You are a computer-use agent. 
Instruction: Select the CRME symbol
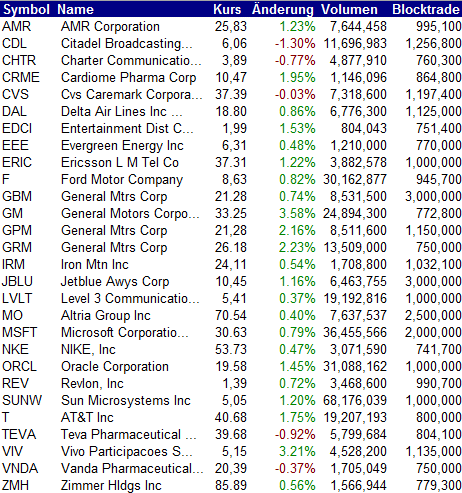21,77
